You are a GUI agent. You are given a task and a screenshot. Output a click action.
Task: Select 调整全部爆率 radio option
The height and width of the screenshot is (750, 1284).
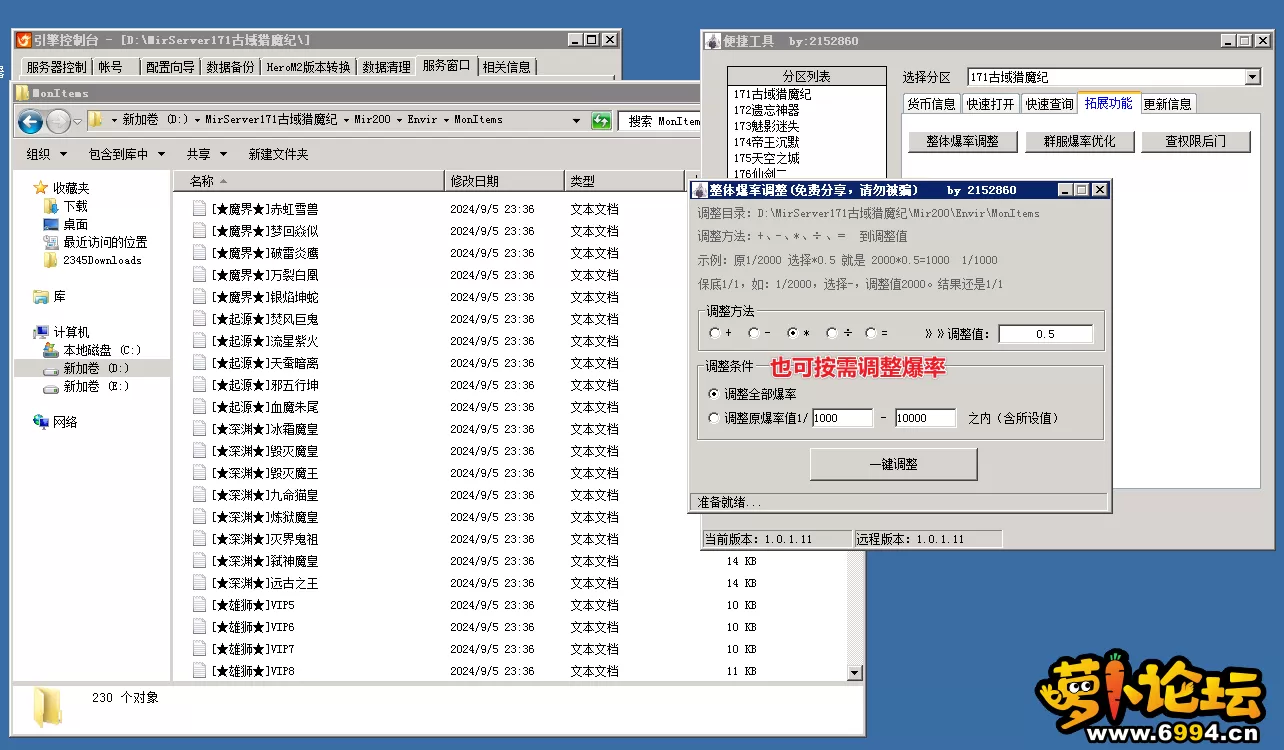click(x=714, y=395)
